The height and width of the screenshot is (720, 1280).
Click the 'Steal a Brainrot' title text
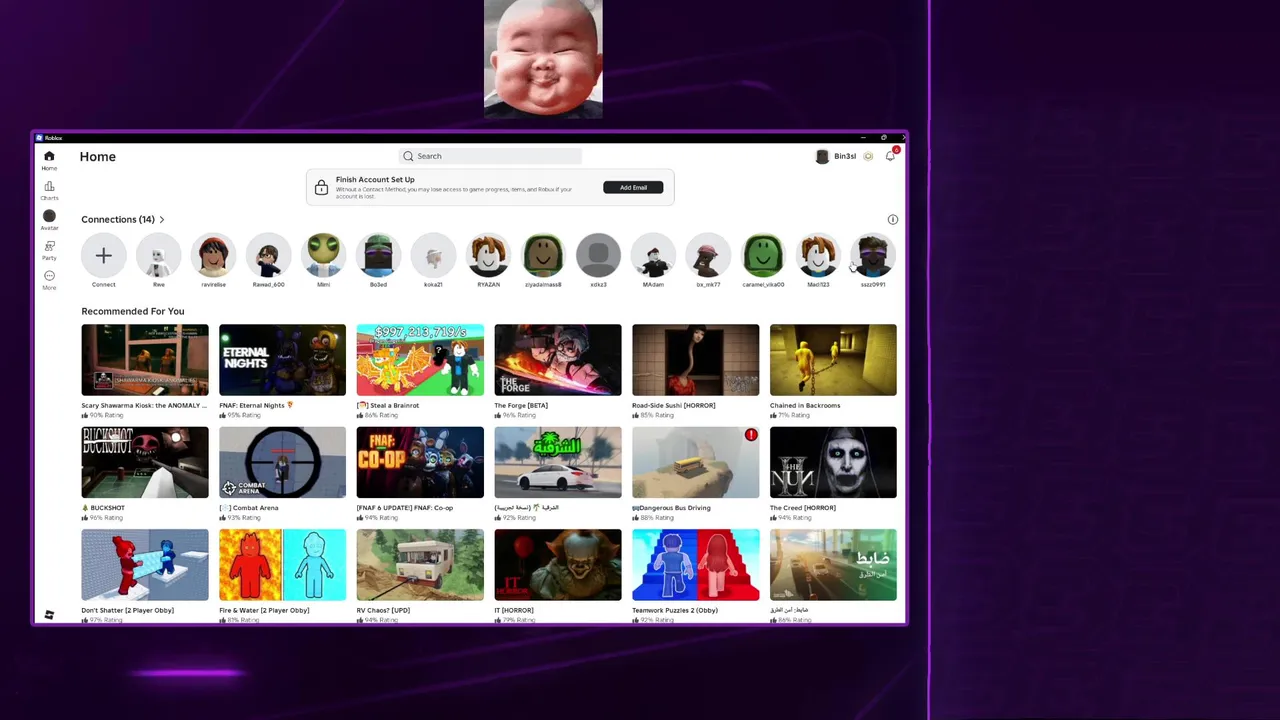[x=393, y=405]
